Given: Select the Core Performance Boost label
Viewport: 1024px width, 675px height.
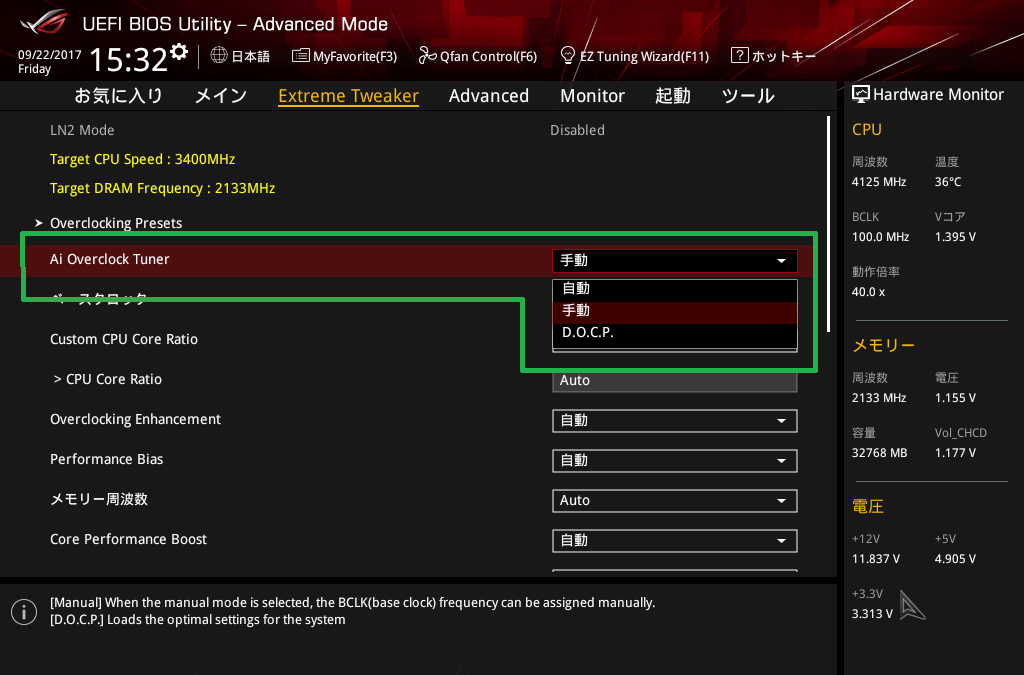Looking at the screenshot, I should click(129, 539).
